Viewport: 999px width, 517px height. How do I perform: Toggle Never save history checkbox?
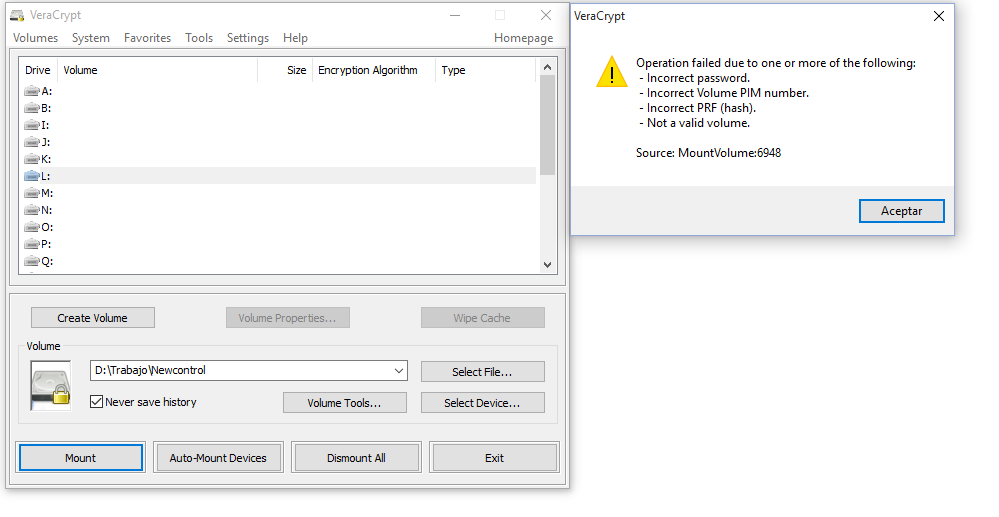pyautogui.click(x=96, y=402)
